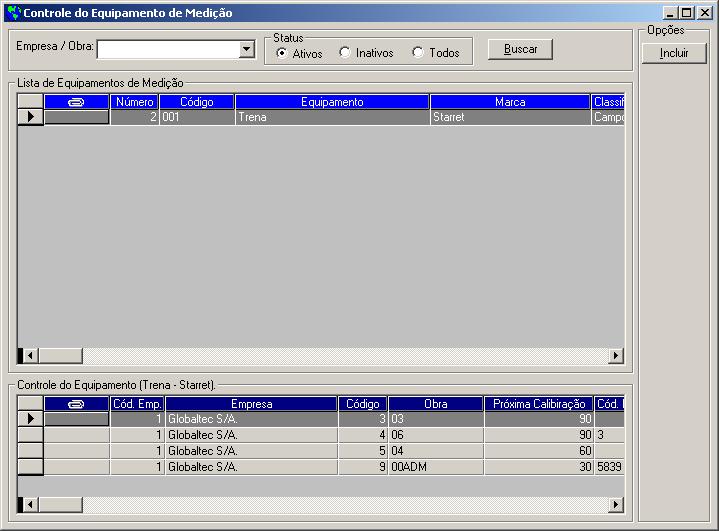This screenshot has width=719, height=531.
Task: Open the Empresa / Obra dropdown
Action: pos(247,49)
